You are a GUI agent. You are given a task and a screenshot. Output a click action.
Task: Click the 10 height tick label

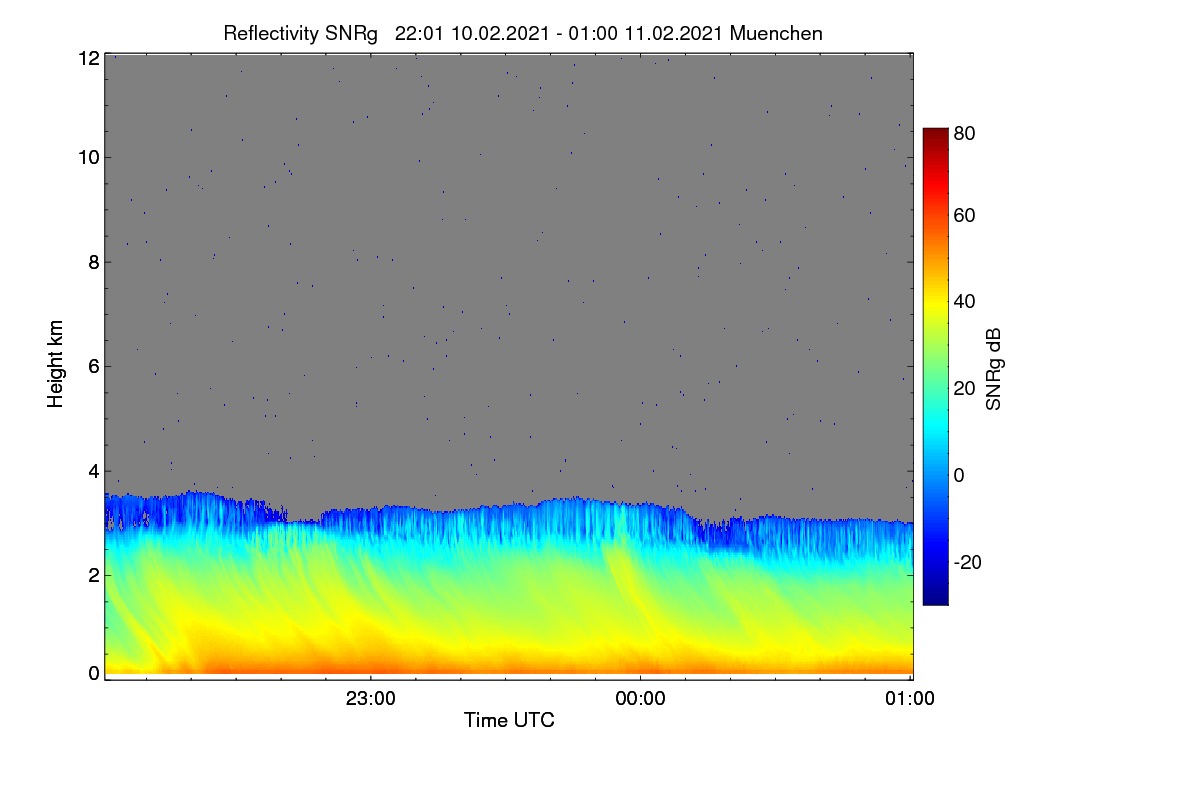(x=88, y=157)
